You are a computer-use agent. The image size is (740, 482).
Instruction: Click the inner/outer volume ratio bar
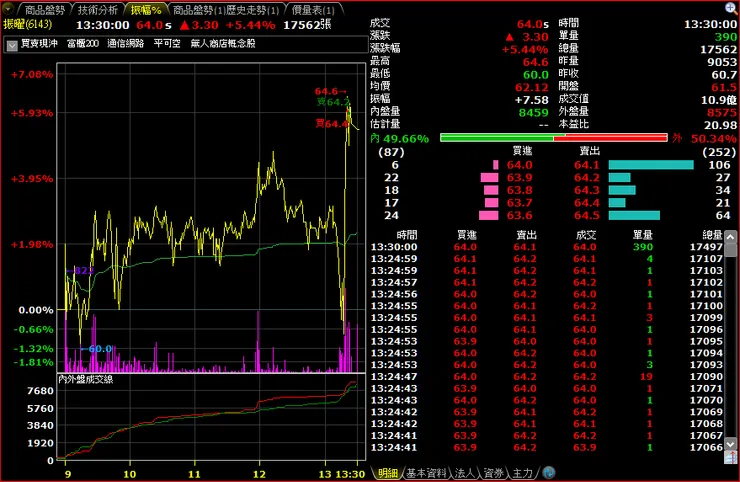coord(554,138)
